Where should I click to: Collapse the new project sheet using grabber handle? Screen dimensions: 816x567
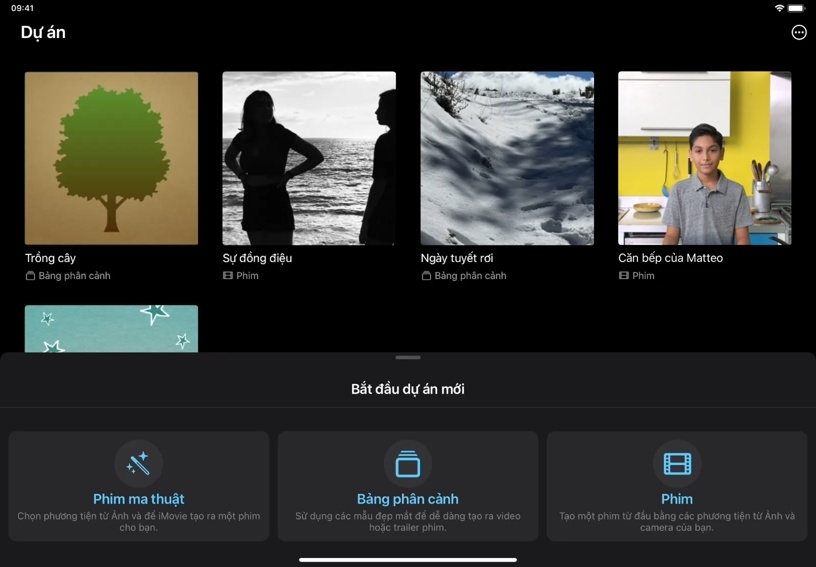tap(408, 357)
